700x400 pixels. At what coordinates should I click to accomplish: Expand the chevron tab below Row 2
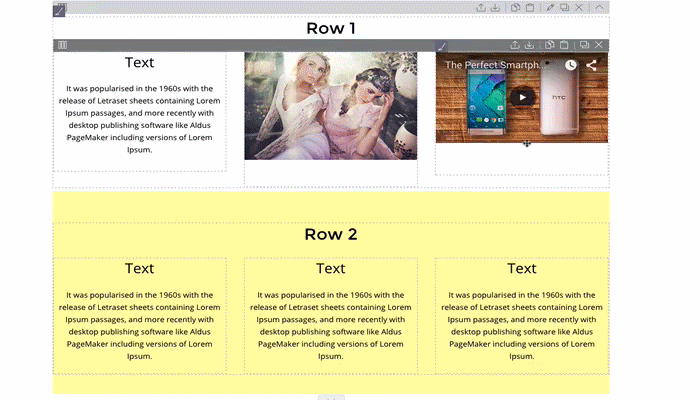coord(331,397)
